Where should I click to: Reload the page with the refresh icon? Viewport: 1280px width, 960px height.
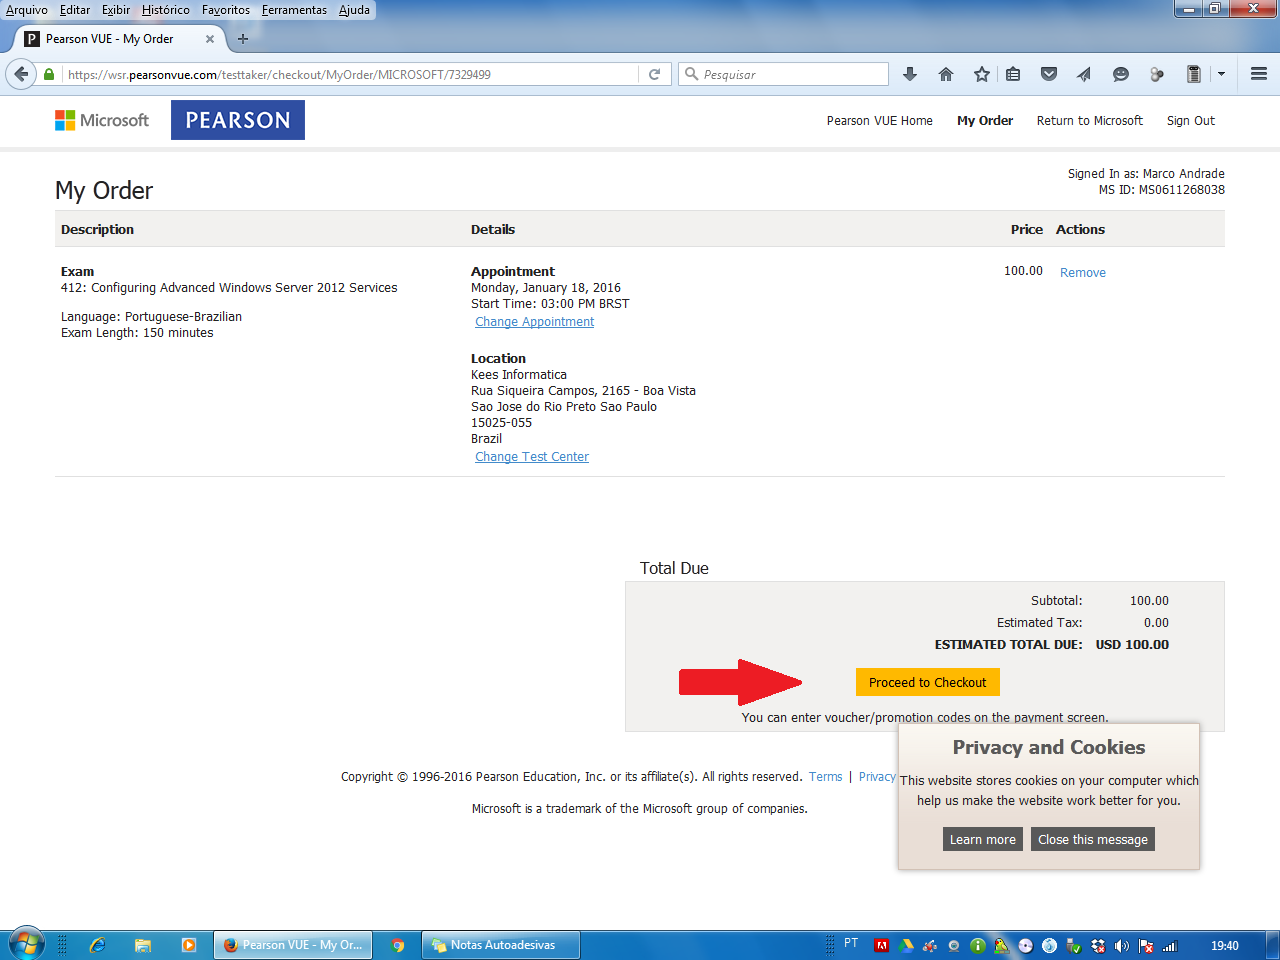click(x=654, y=74)
